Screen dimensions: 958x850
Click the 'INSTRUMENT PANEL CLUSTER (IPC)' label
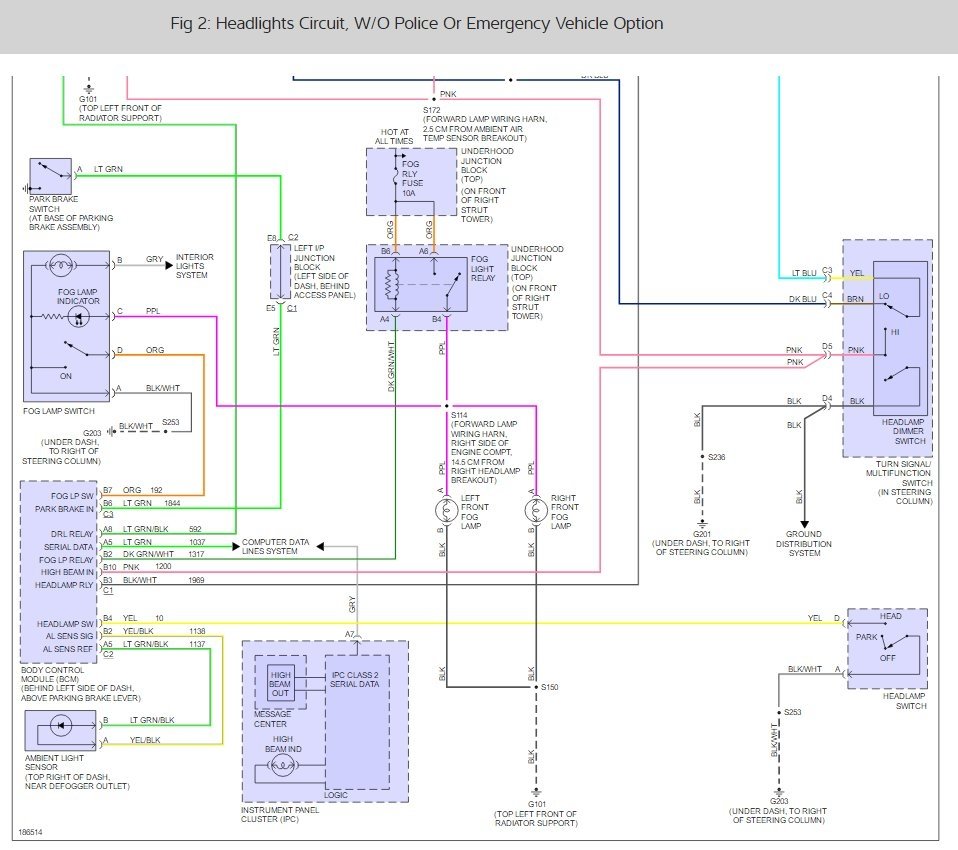pos(280,815)
